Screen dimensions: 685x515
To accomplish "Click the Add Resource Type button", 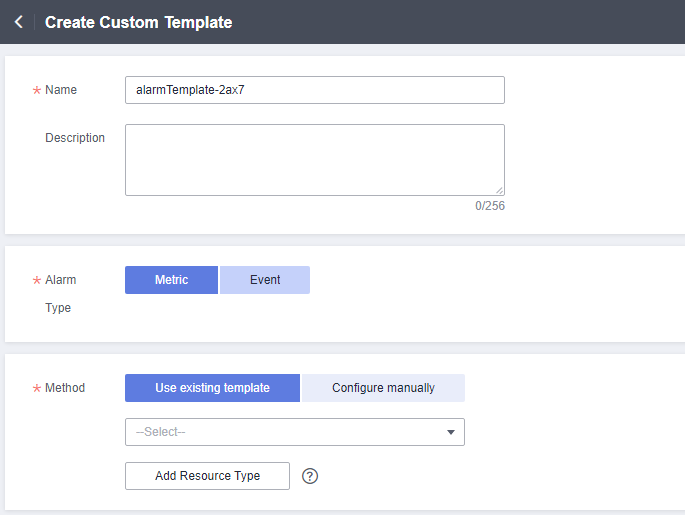I will pos(208,476).
